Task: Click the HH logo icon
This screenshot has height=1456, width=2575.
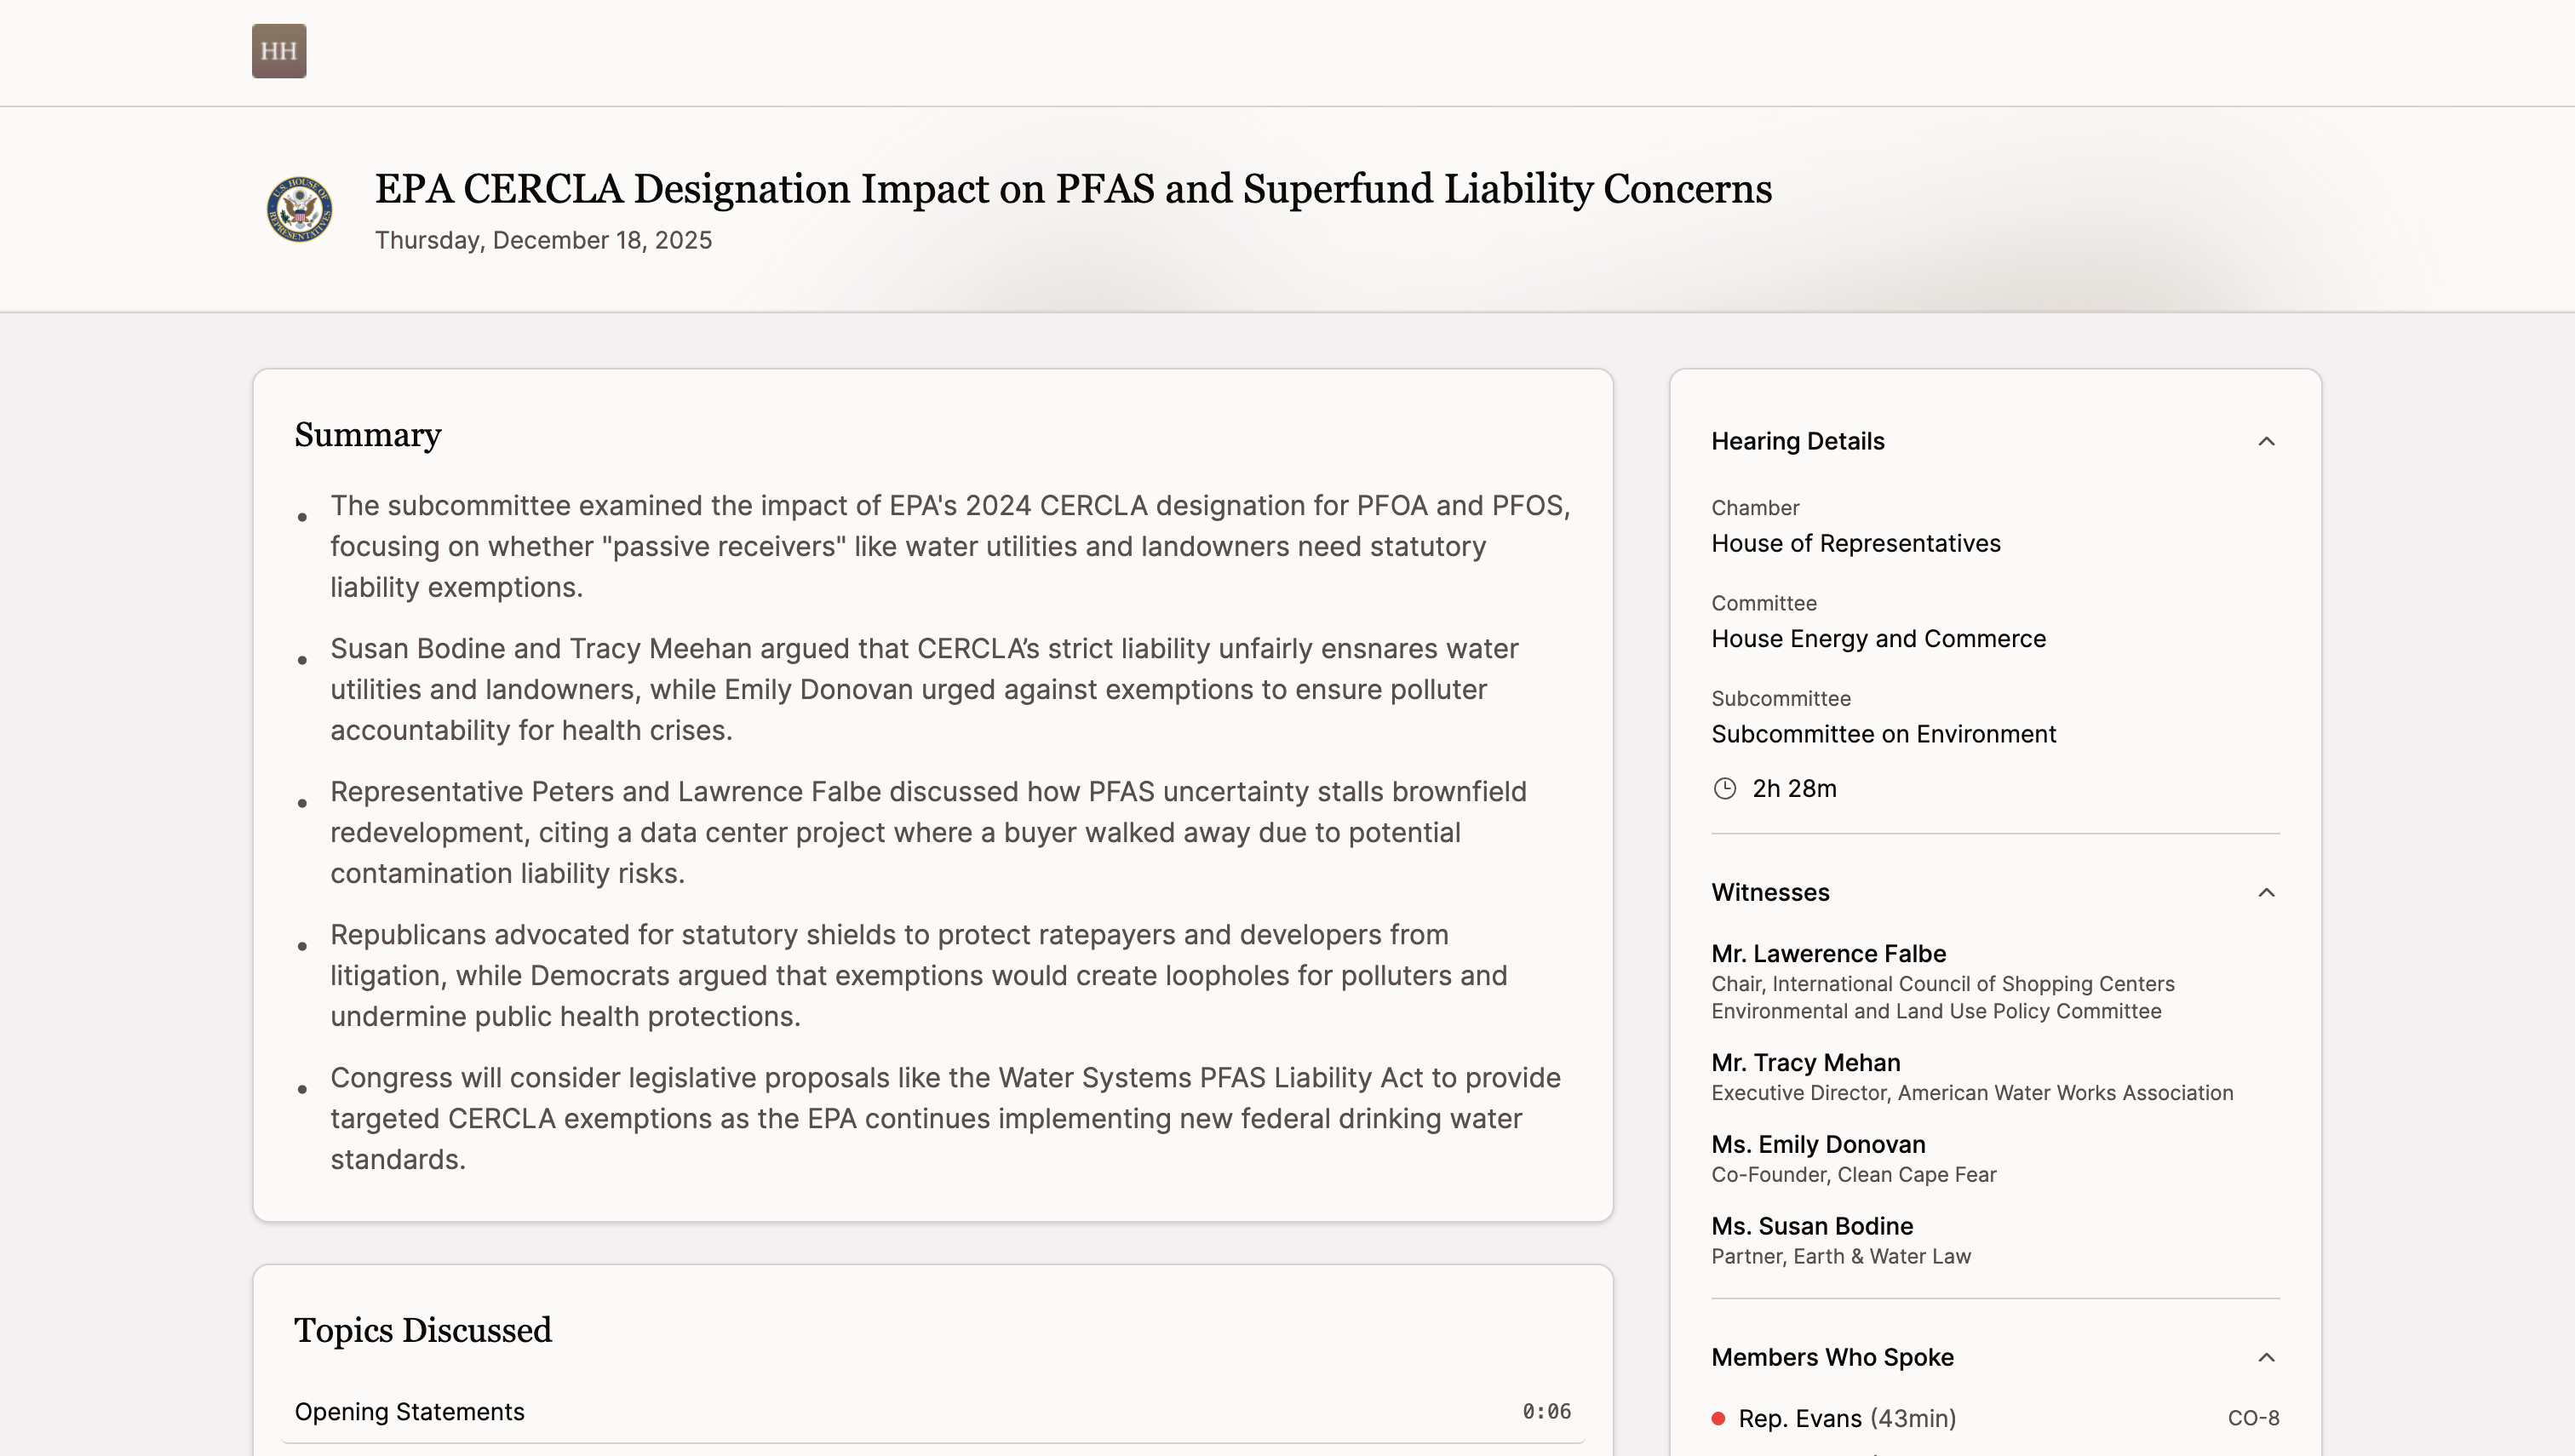Action: (279, 51)
